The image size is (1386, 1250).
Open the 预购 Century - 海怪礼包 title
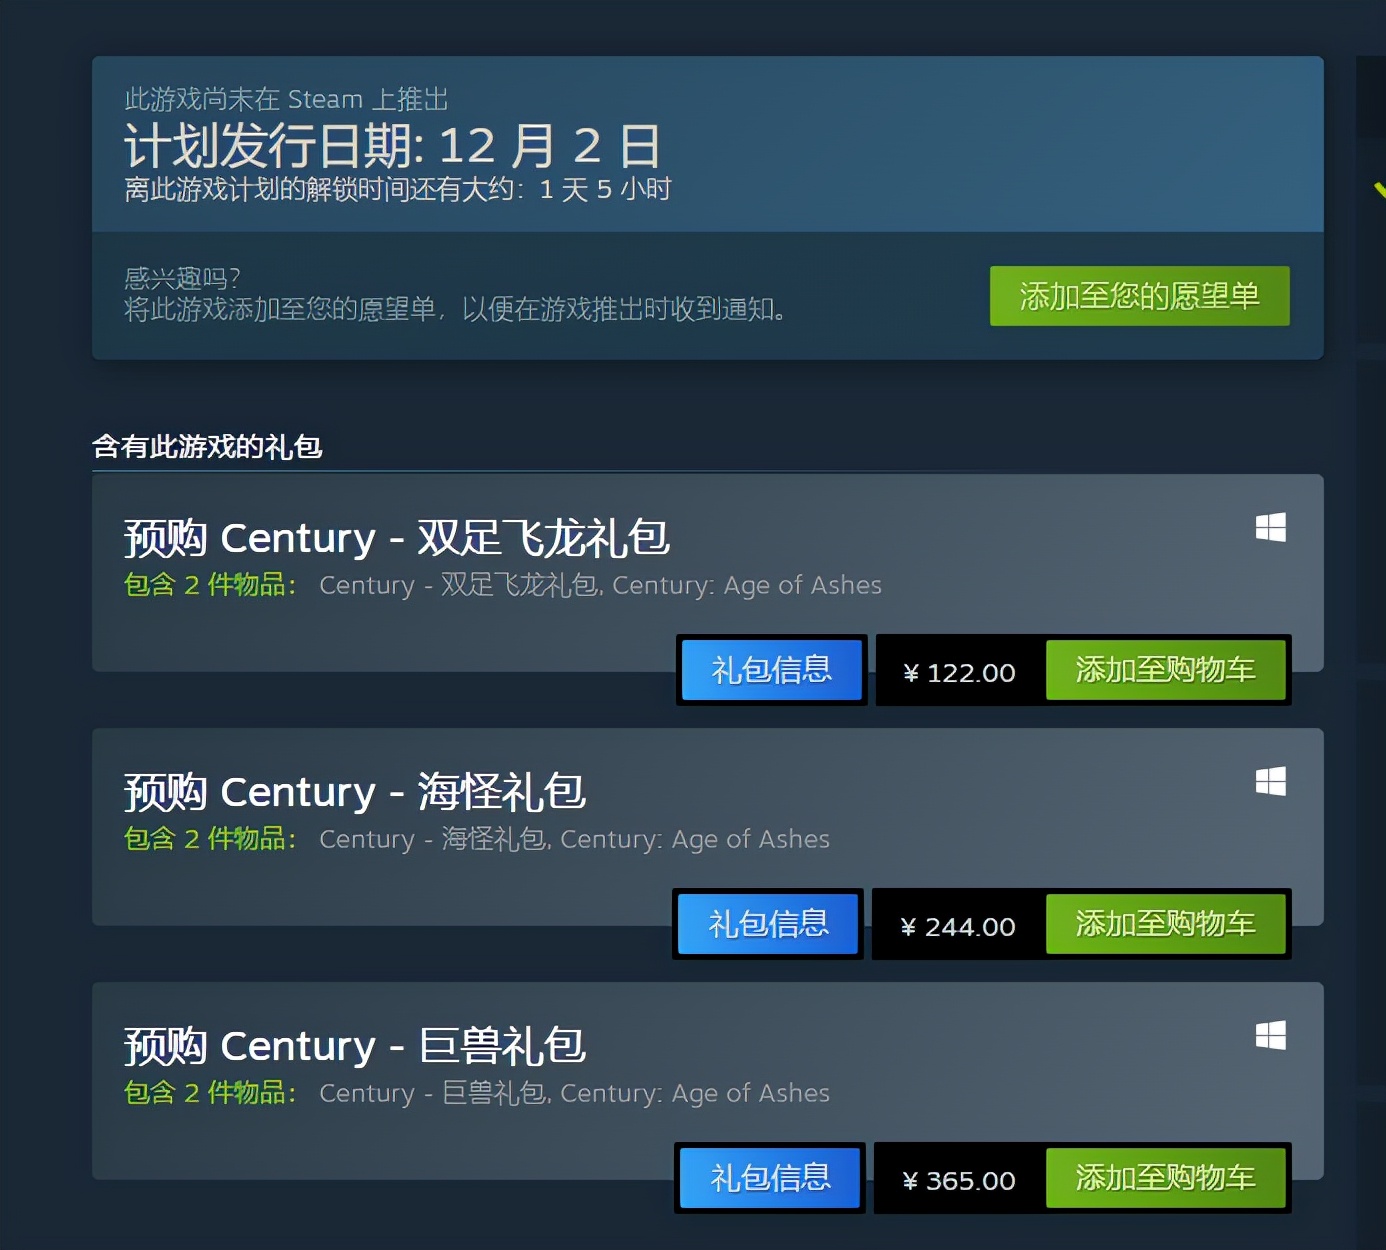[354, 792]
